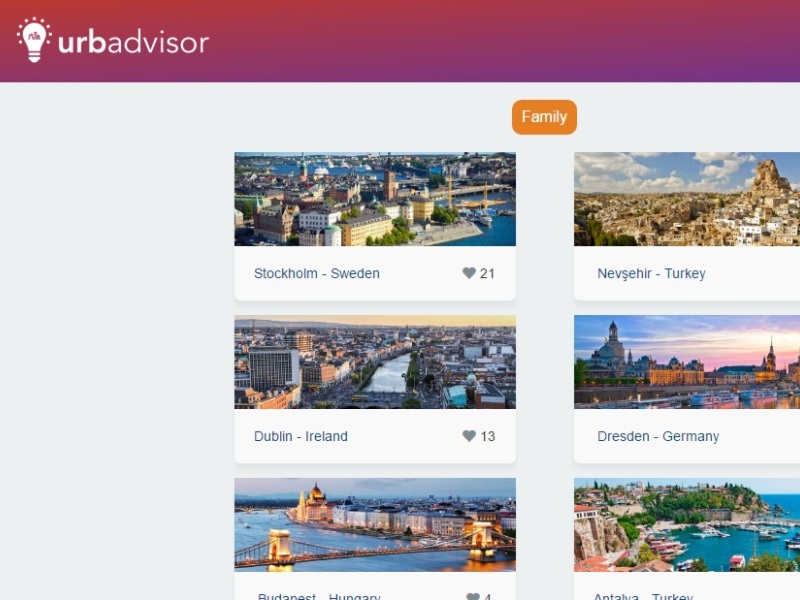
Task: Like Stockholm using its heart icon
Action: point(469,273)
